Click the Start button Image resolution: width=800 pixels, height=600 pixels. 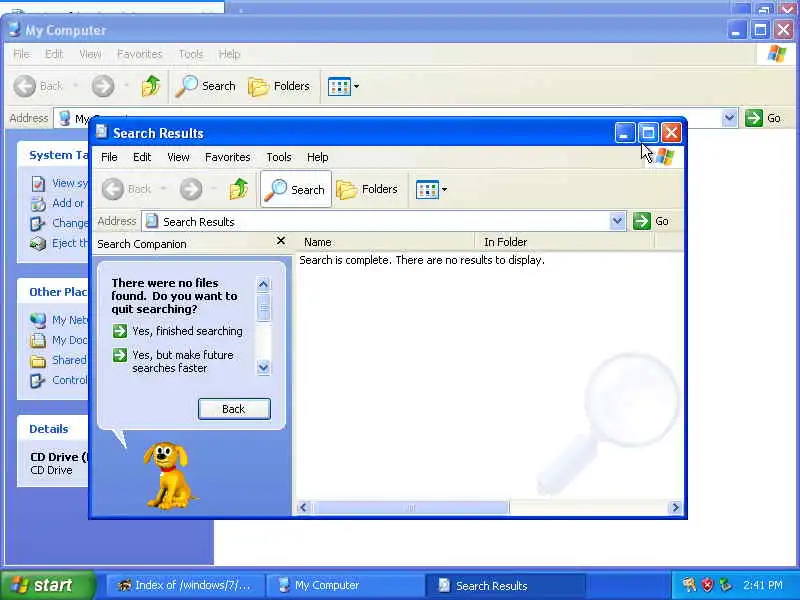pyautogui.click(x=47, y=585)
